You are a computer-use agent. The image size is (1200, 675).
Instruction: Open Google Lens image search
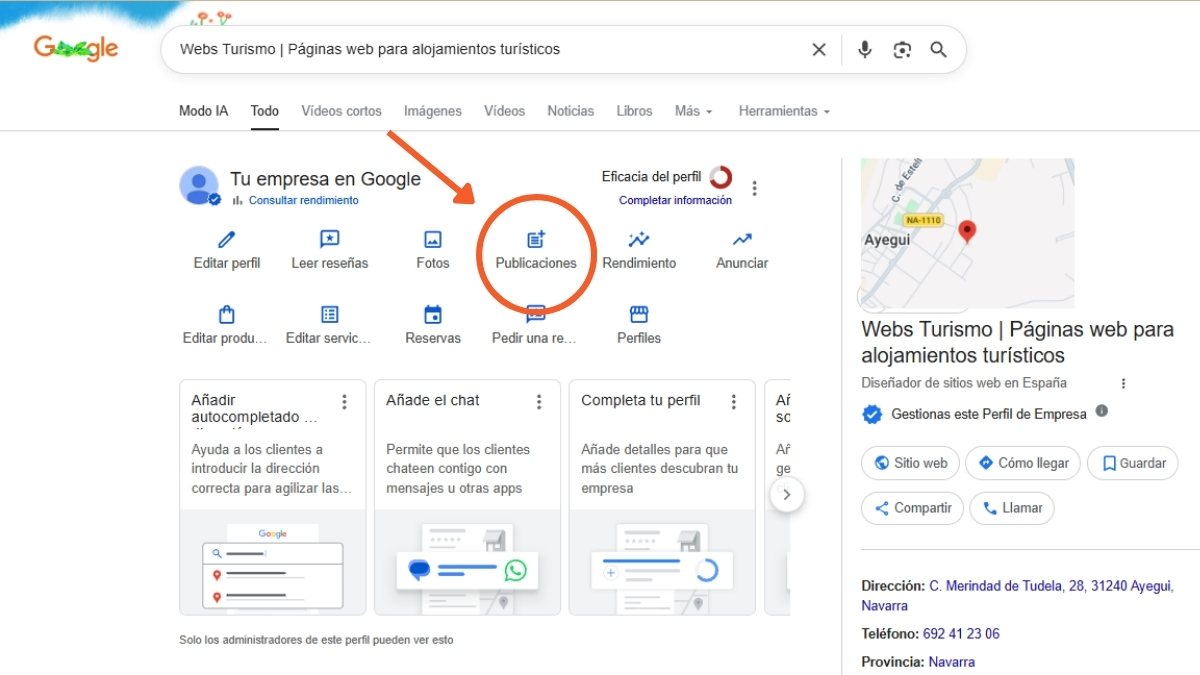[902, 49]
